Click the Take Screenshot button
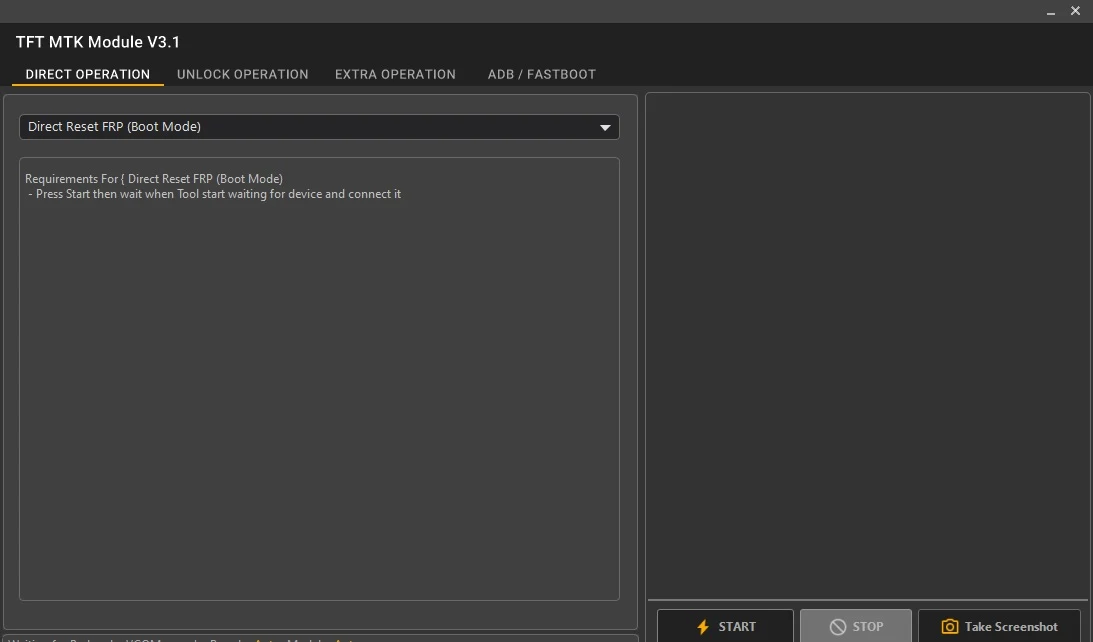The width and height of the screenshot is (1093, 642). [999, 626]
